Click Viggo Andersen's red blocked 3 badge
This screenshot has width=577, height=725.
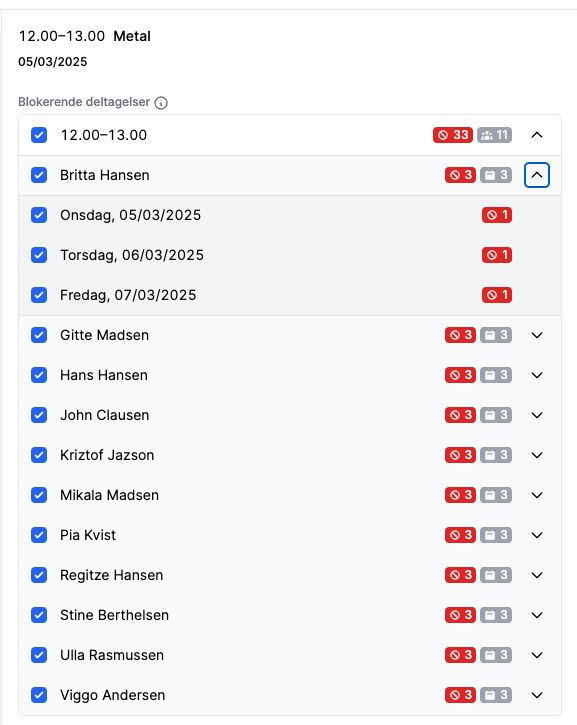460,695
